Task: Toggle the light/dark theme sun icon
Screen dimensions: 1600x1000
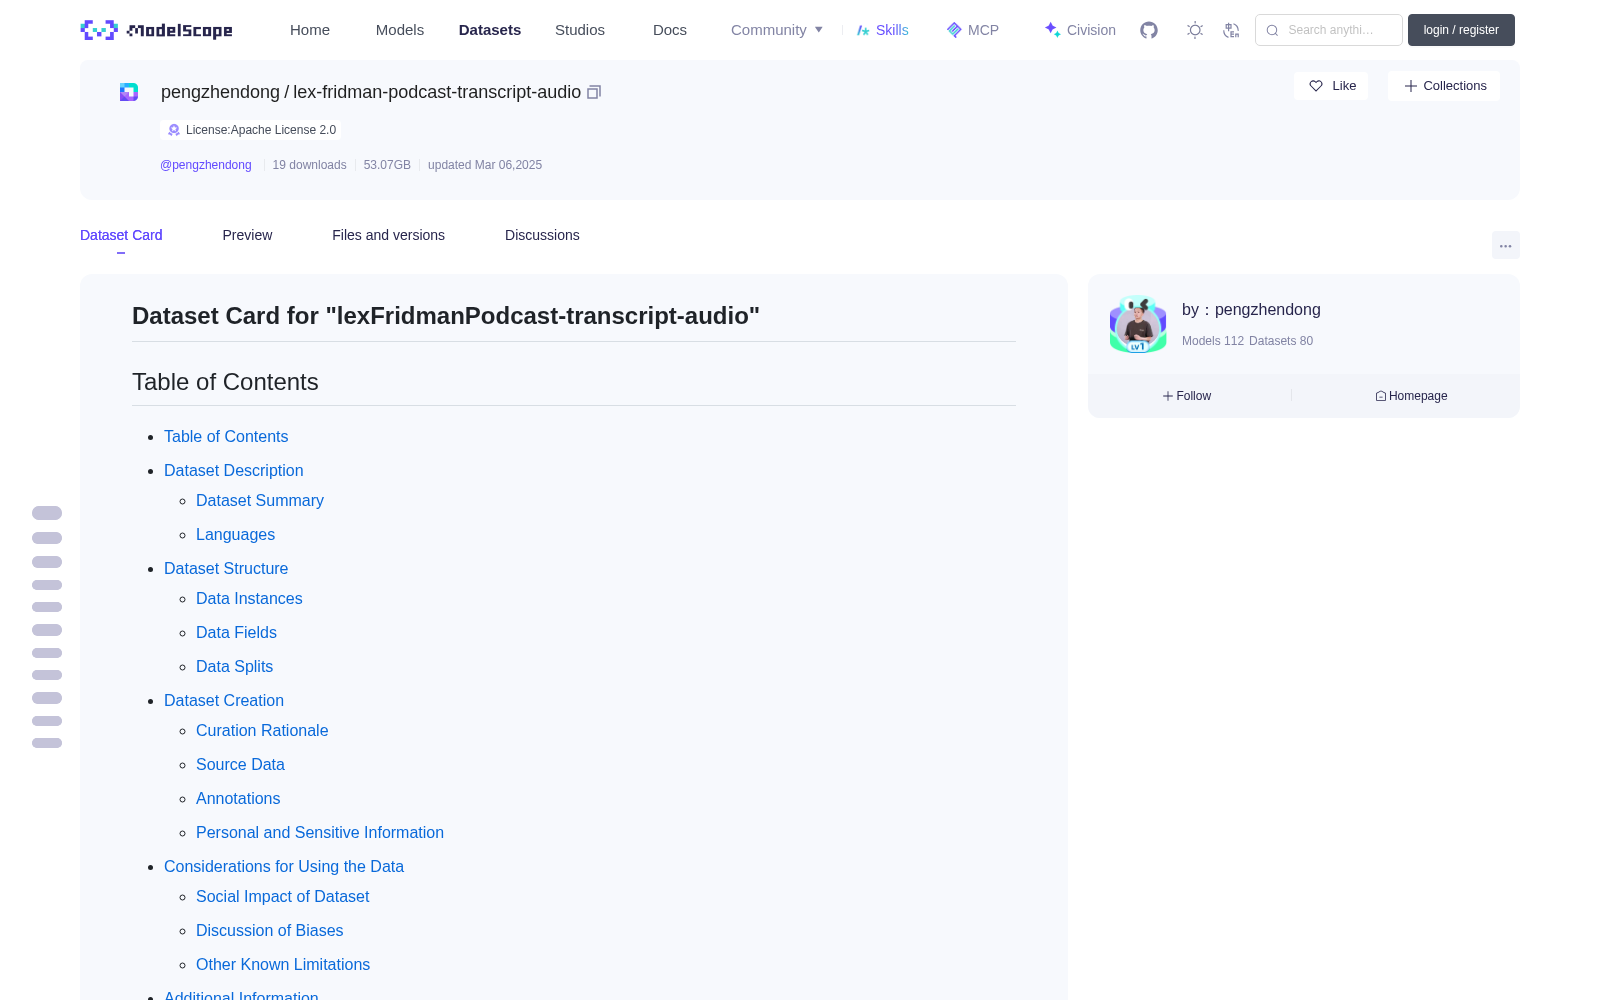Action: point(1195,30)
